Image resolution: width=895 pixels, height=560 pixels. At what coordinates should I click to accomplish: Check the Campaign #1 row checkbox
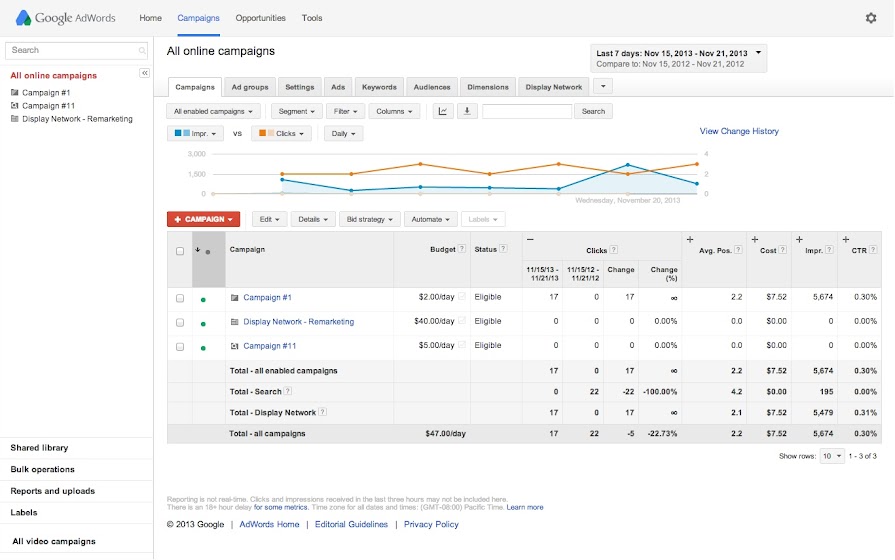point(180,298)
